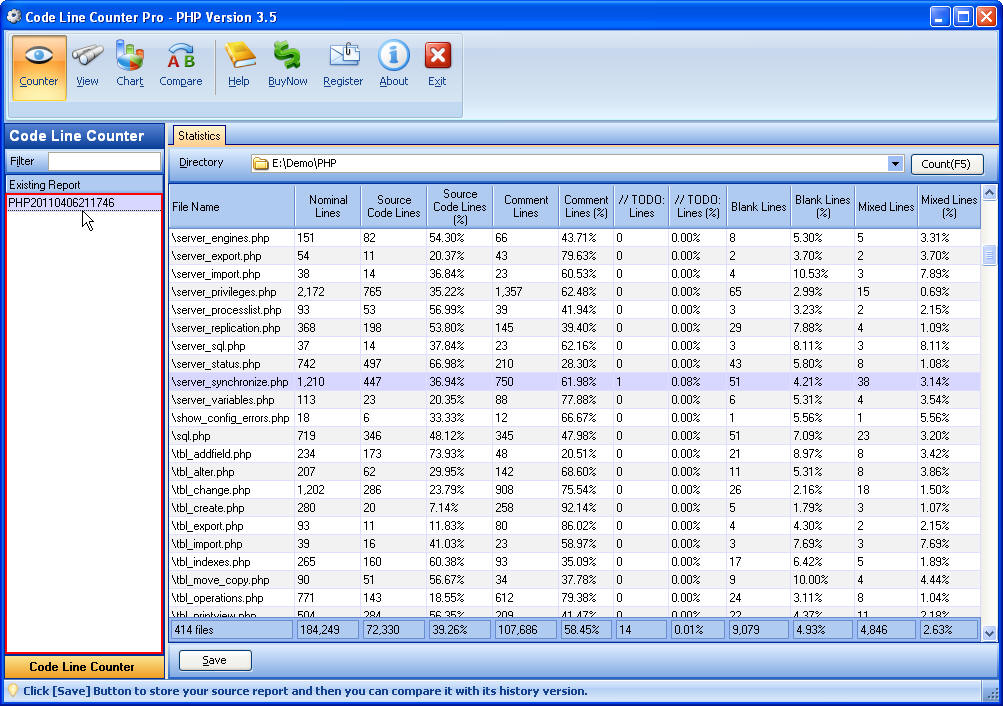The width and height of the screenshot is (1003, 706).
Task: Click the Existing Report header
Action: point(84,184)
